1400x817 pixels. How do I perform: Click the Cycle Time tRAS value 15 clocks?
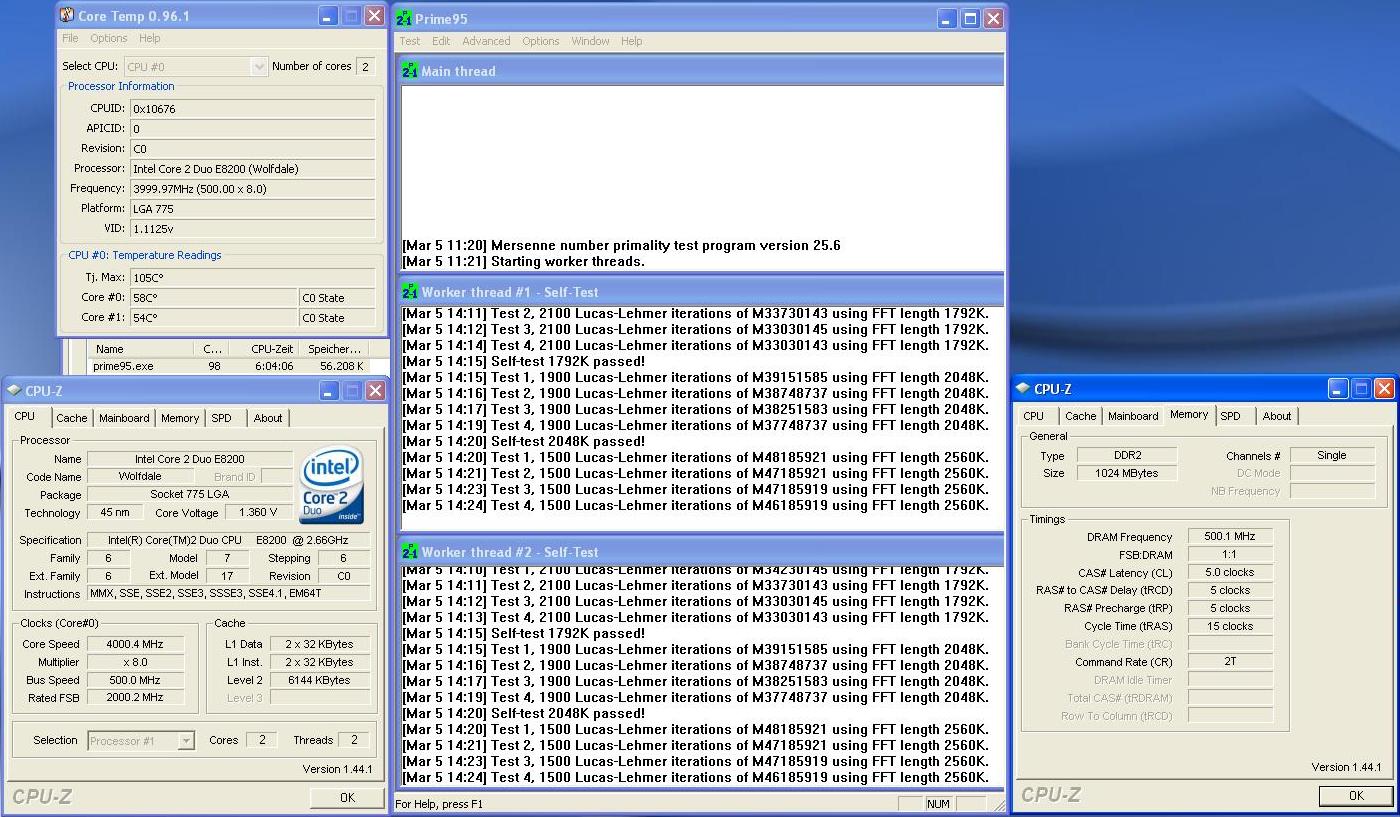coord(1230,626)
